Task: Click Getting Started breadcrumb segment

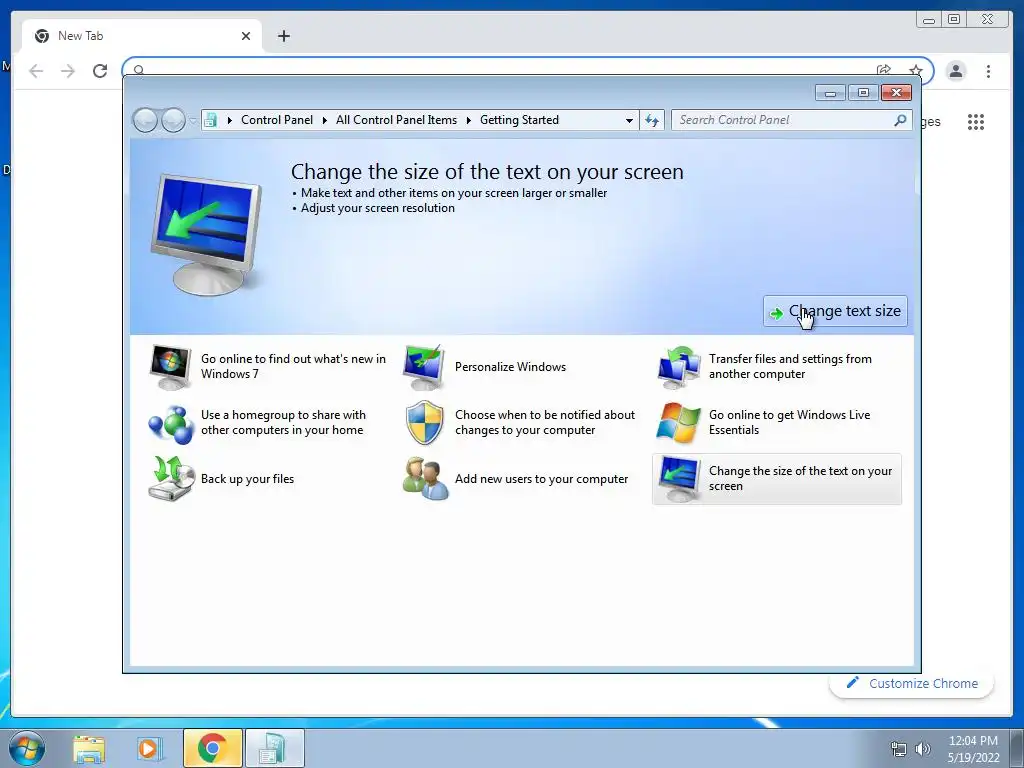Action: [519, 120]
